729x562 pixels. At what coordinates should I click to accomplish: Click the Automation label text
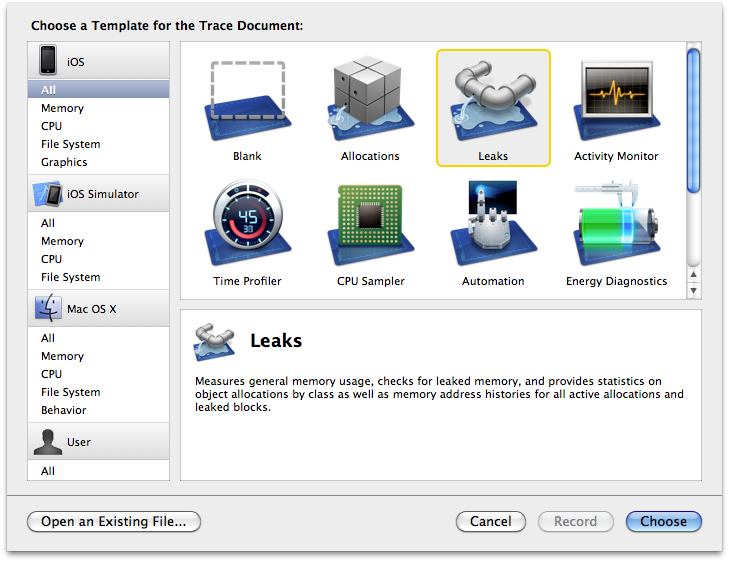click(493, 281)
